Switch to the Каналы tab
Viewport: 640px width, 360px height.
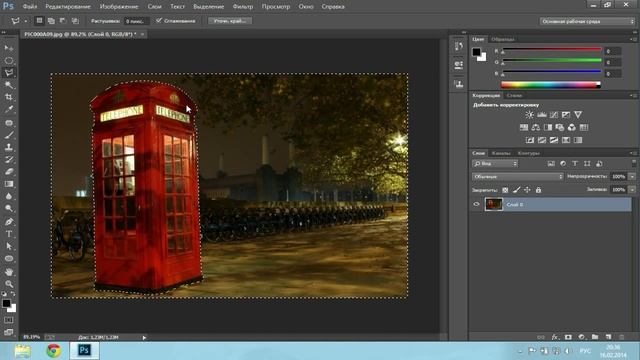pos(501,153)
